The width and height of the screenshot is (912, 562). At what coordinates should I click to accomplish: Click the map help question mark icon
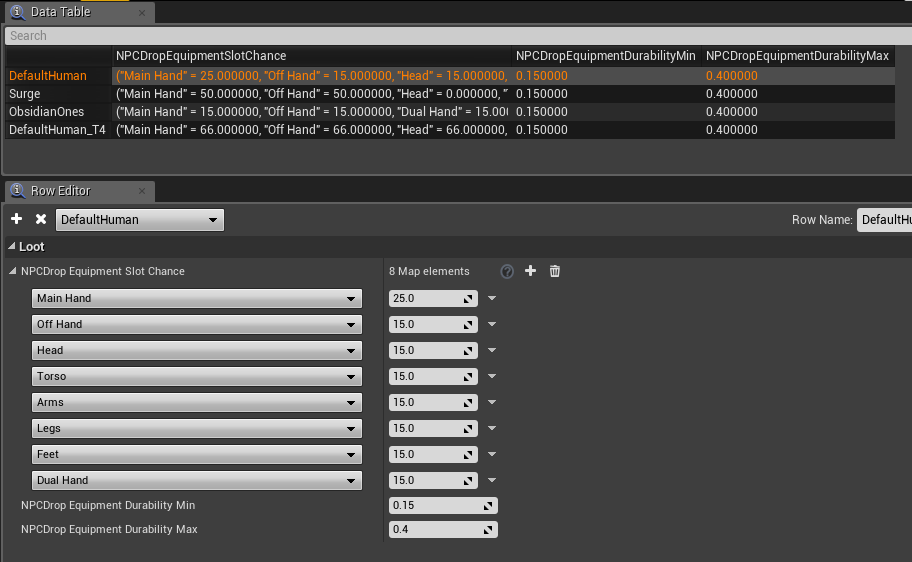pyautogui.click(x=507, y=271)
